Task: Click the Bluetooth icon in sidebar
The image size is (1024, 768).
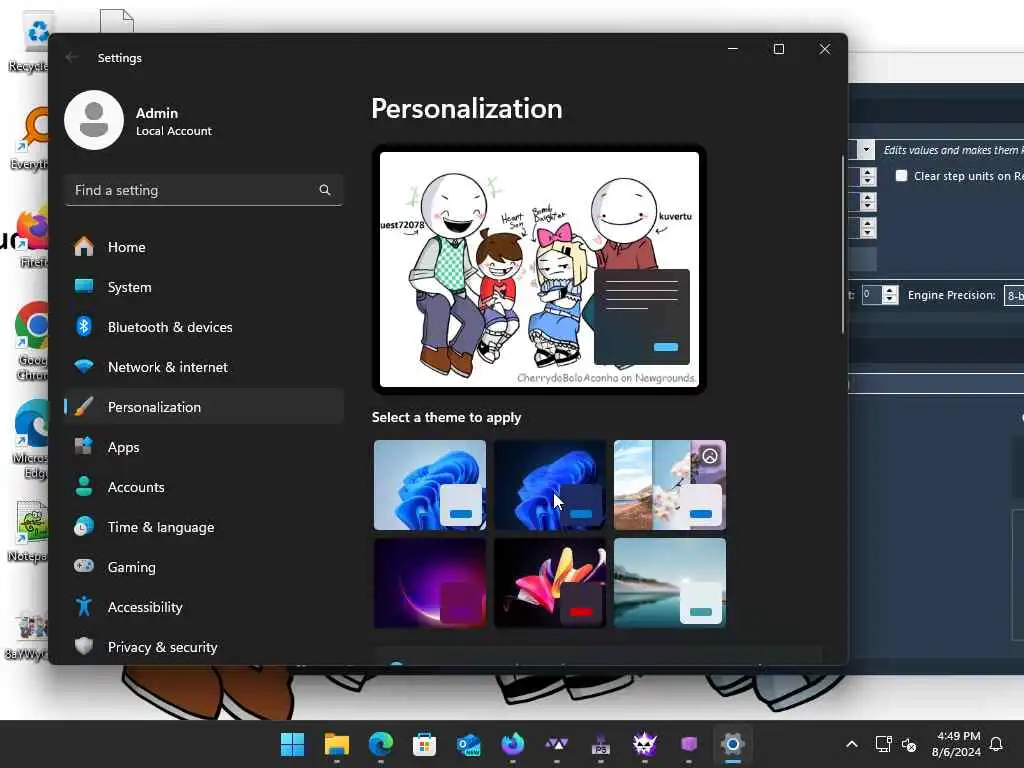Action: click(x=84, y=326)
